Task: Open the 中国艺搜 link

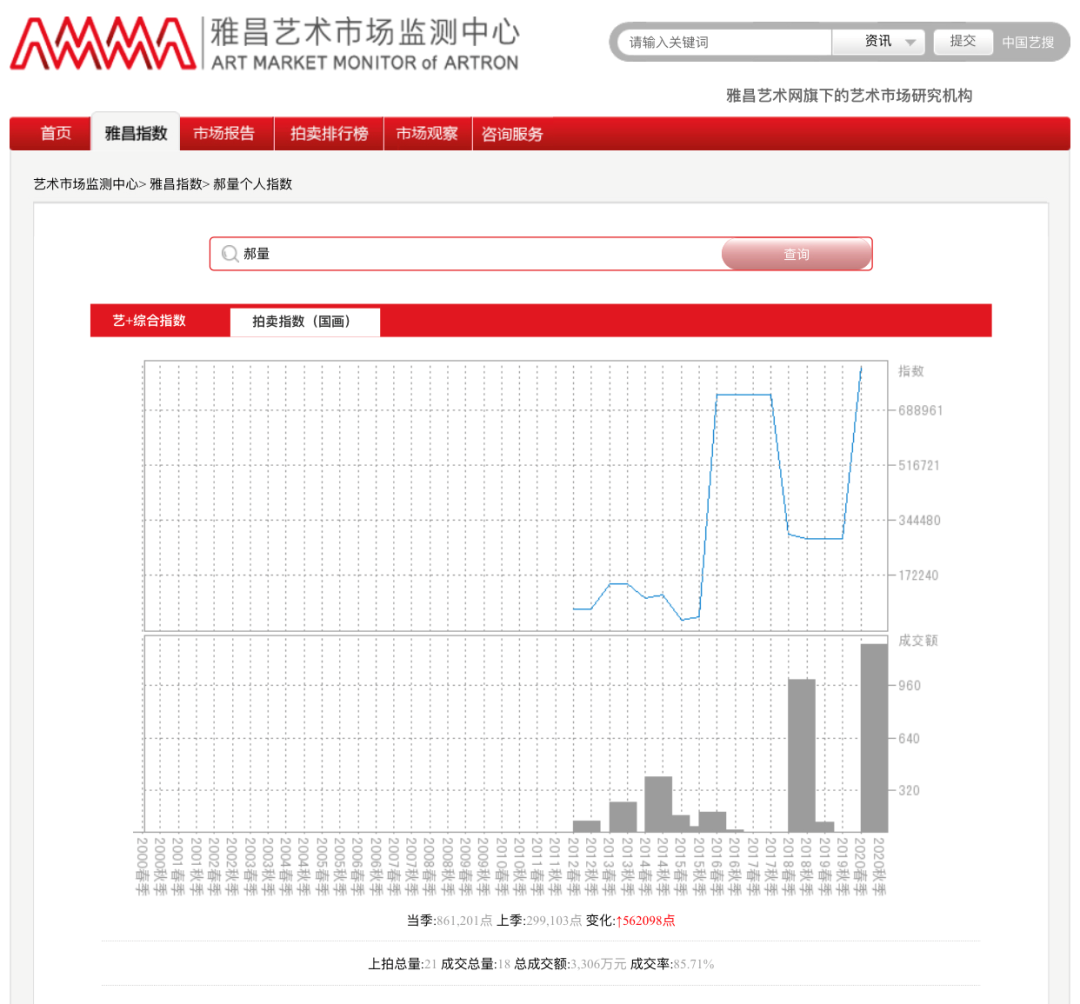Action: point(1028,42)
